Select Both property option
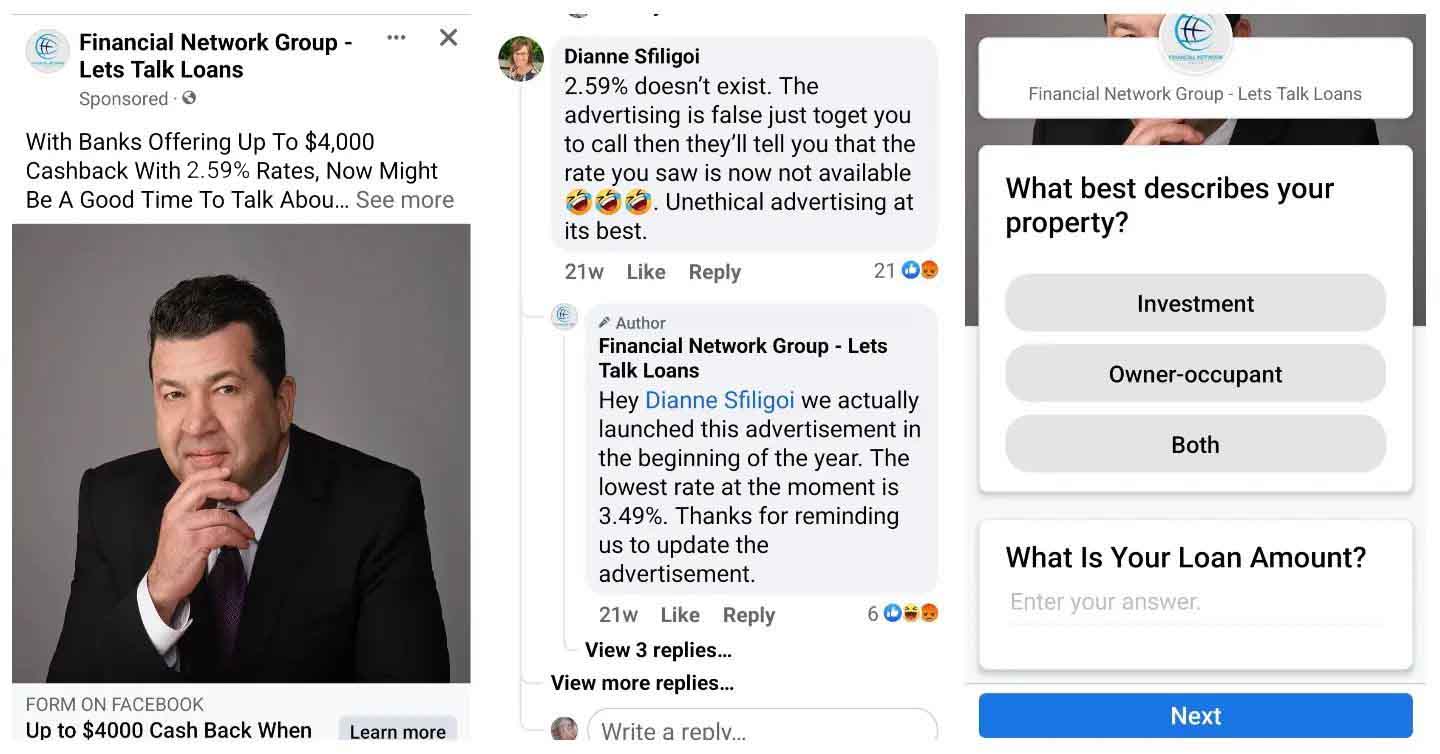The width and height of the screenshot is (1440, 754). [1195, 445]
